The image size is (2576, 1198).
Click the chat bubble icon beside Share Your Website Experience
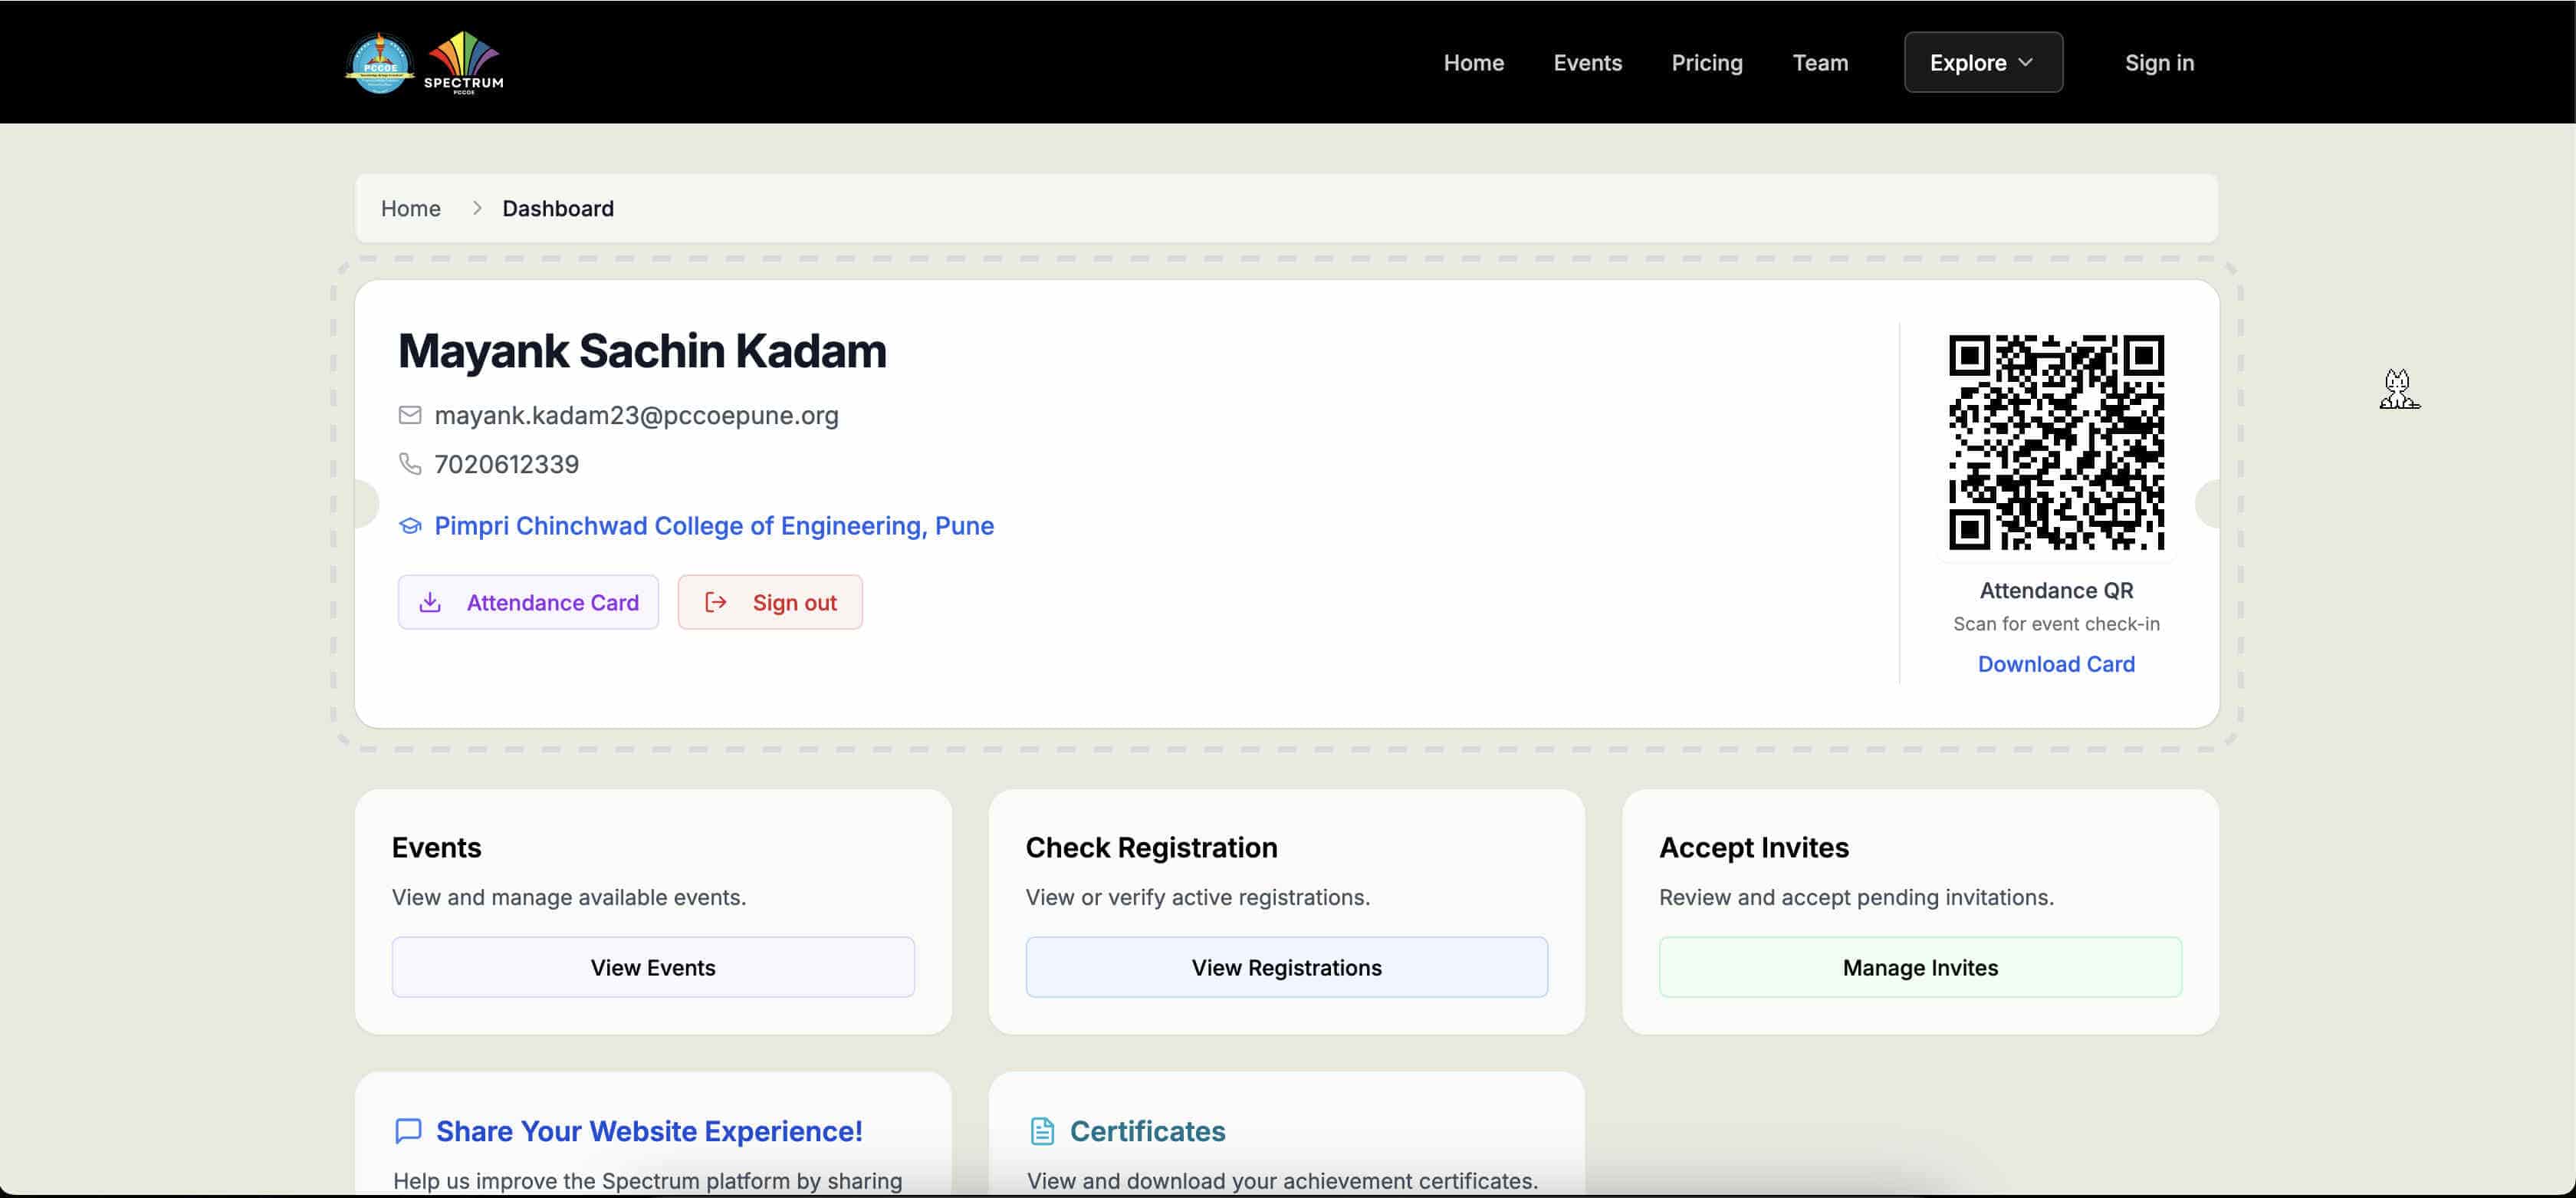click(408, 1131)
